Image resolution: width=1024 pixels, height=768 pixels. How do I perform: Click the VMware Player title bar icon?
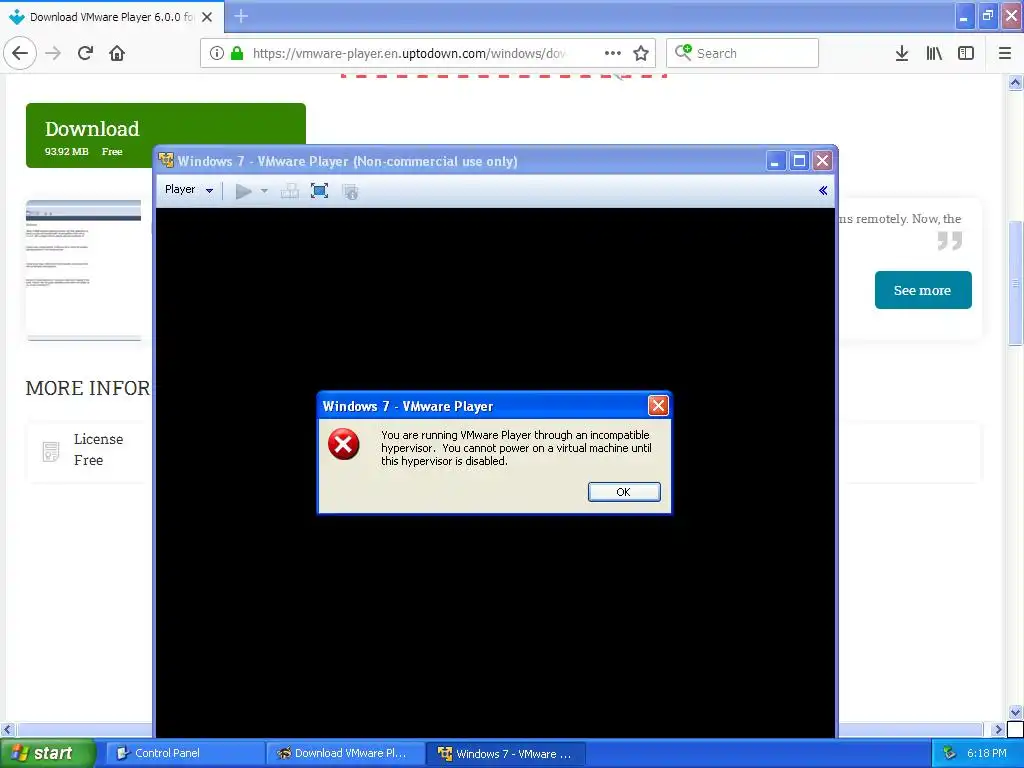click(166, 160)
